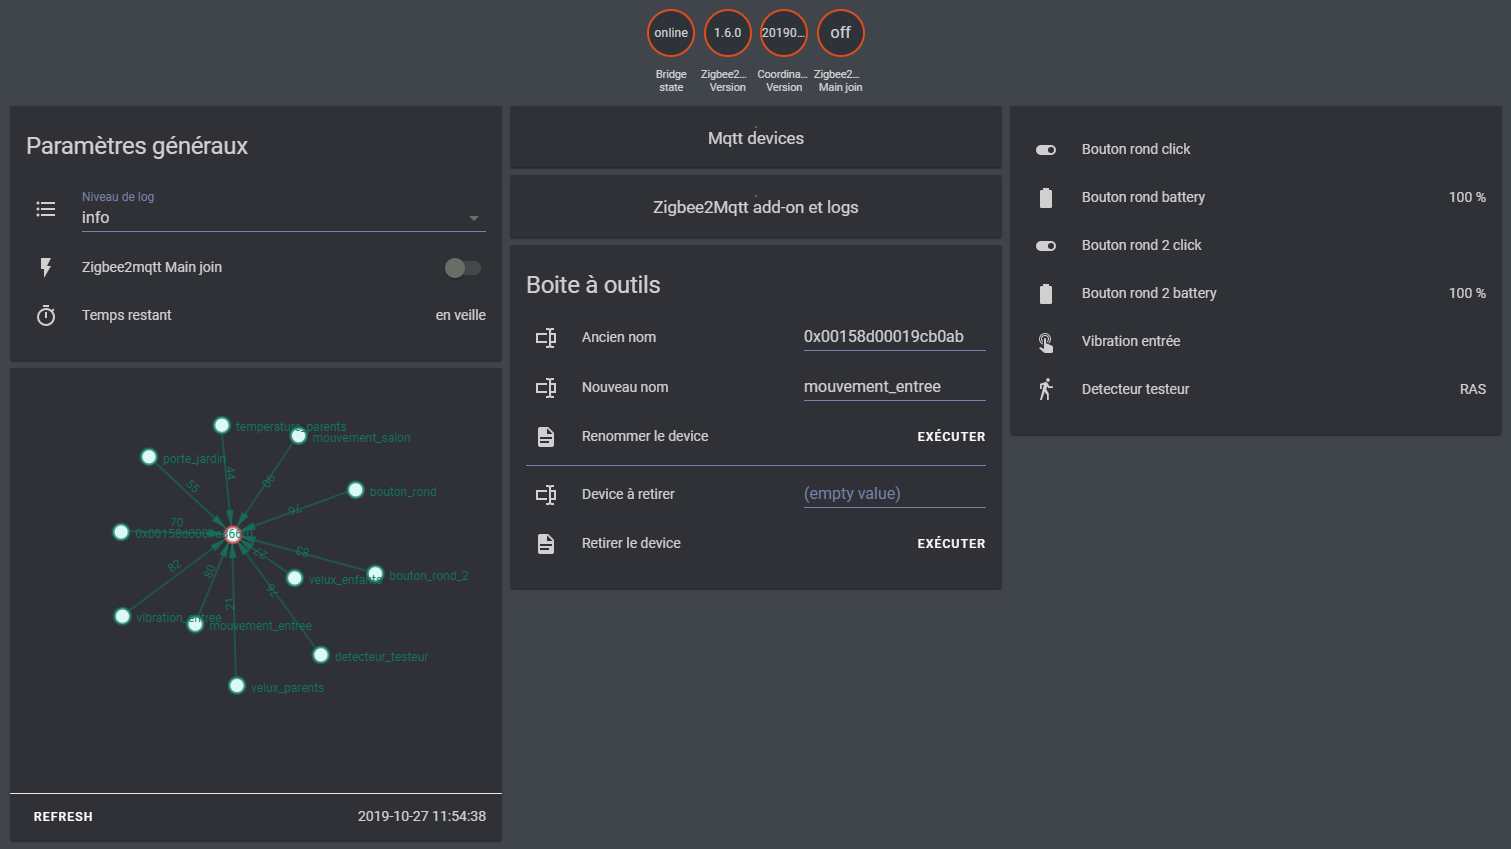
Task: Execute Retirer le device
Action: (x=951, y=544)
